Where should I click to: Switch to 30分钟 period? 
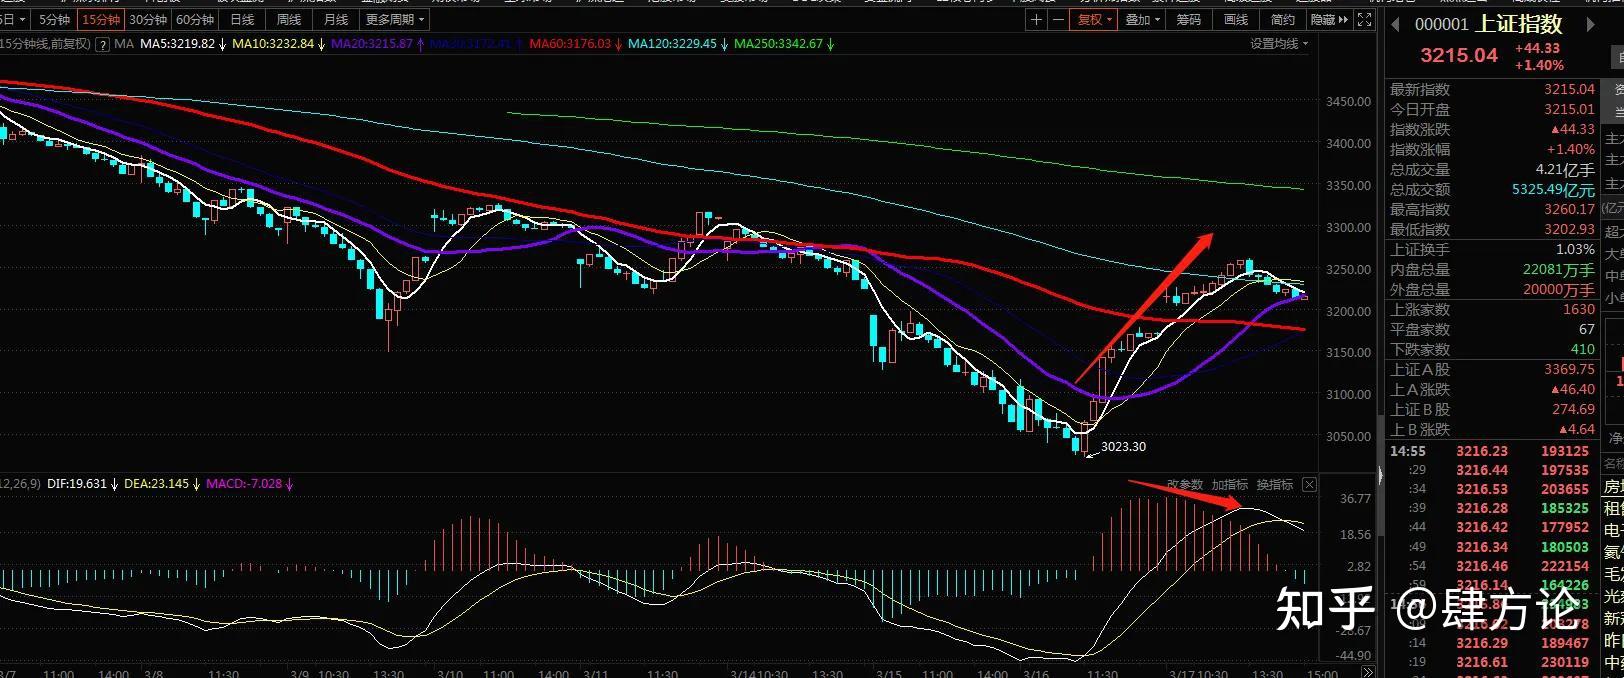tap(148, 20)
